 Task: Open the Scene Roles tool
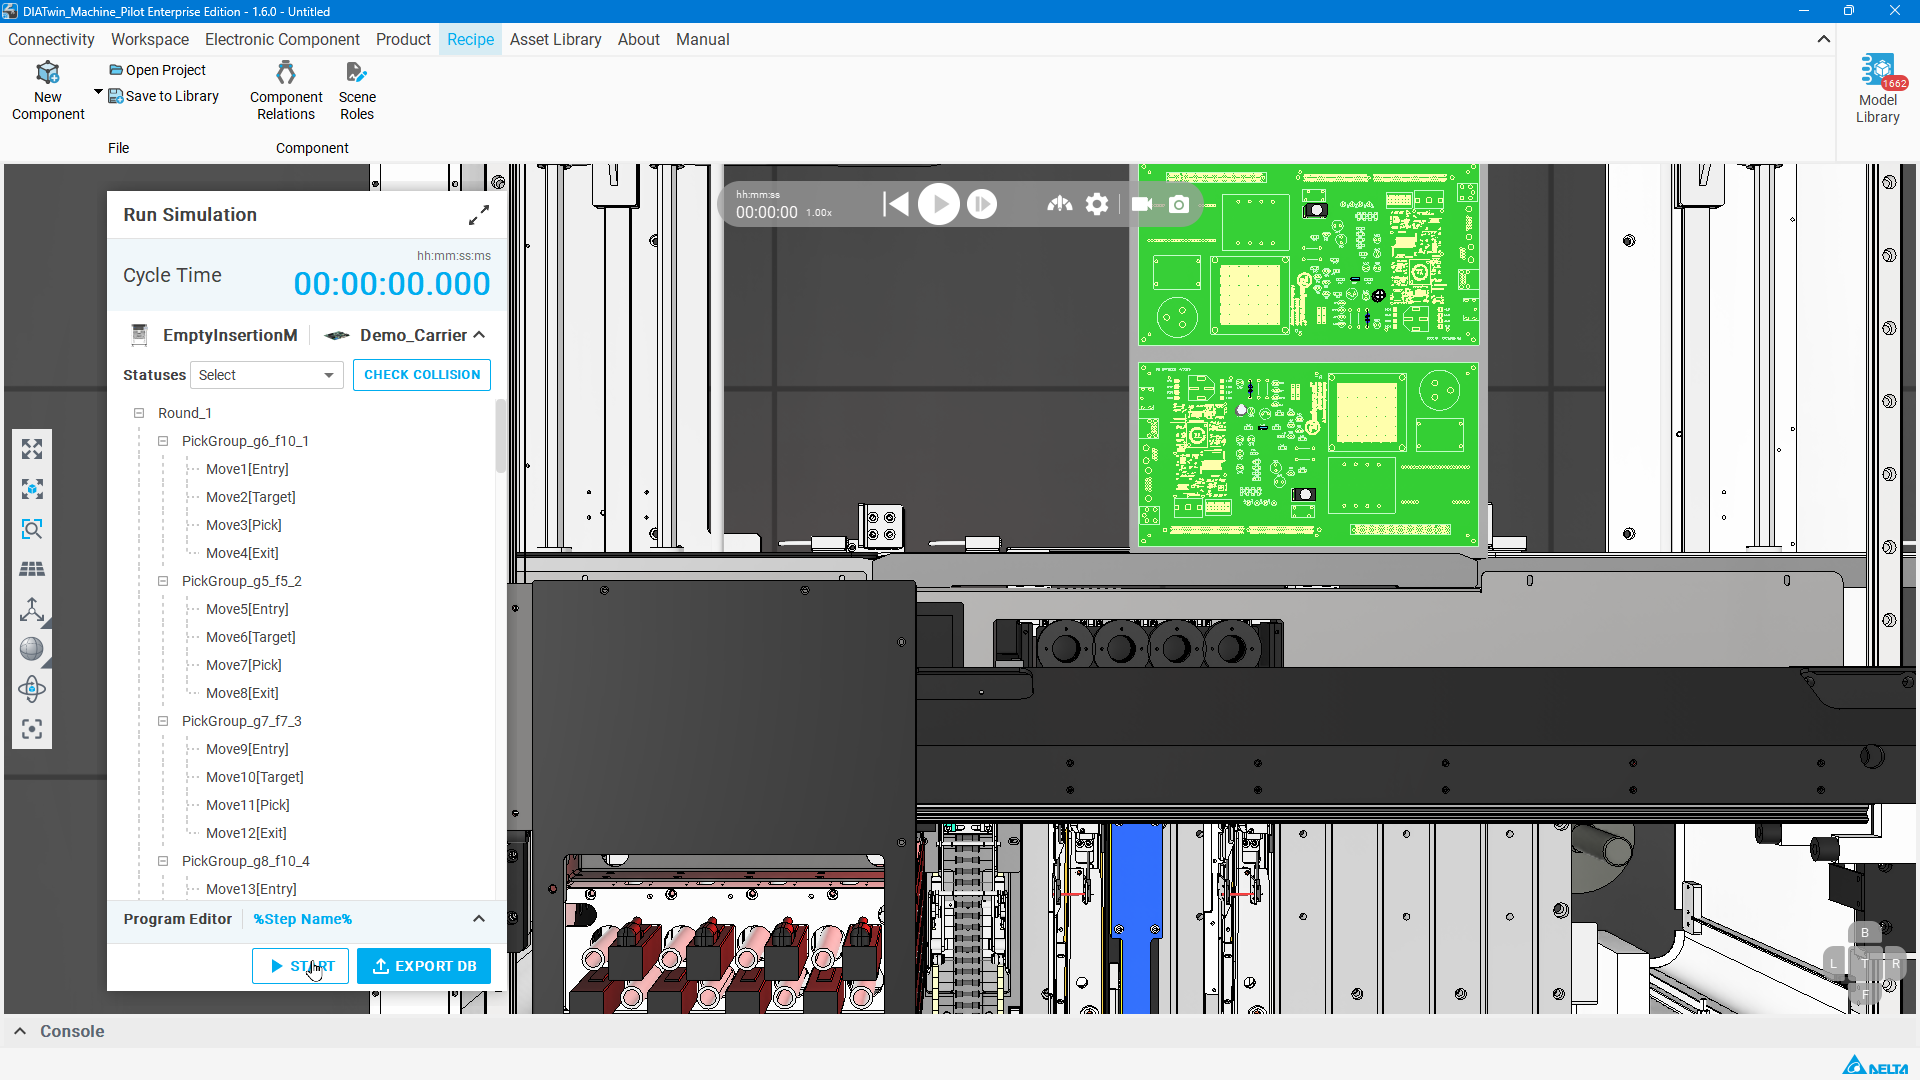point(357,91)
